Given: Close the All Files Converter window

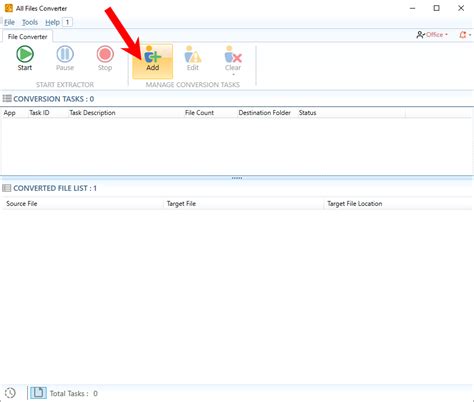Looking at the screenshot, I should [x=461, y=8].
